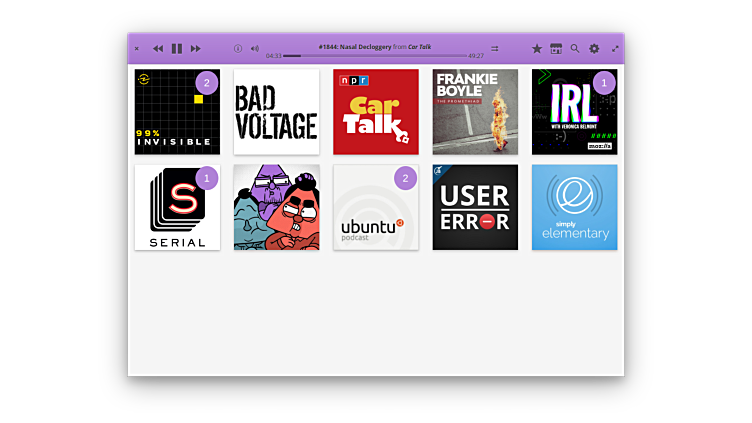Click the playback progress bar
The image size is (752, 423).
coord(375,56)
